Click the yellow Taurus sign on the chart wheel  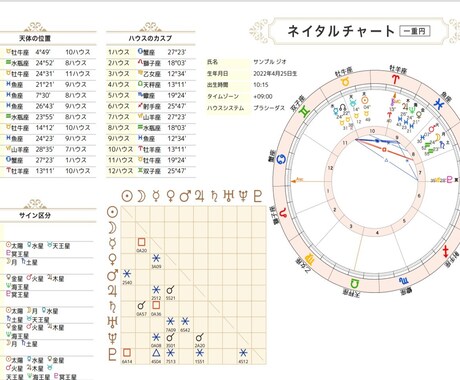pos(345,82)
